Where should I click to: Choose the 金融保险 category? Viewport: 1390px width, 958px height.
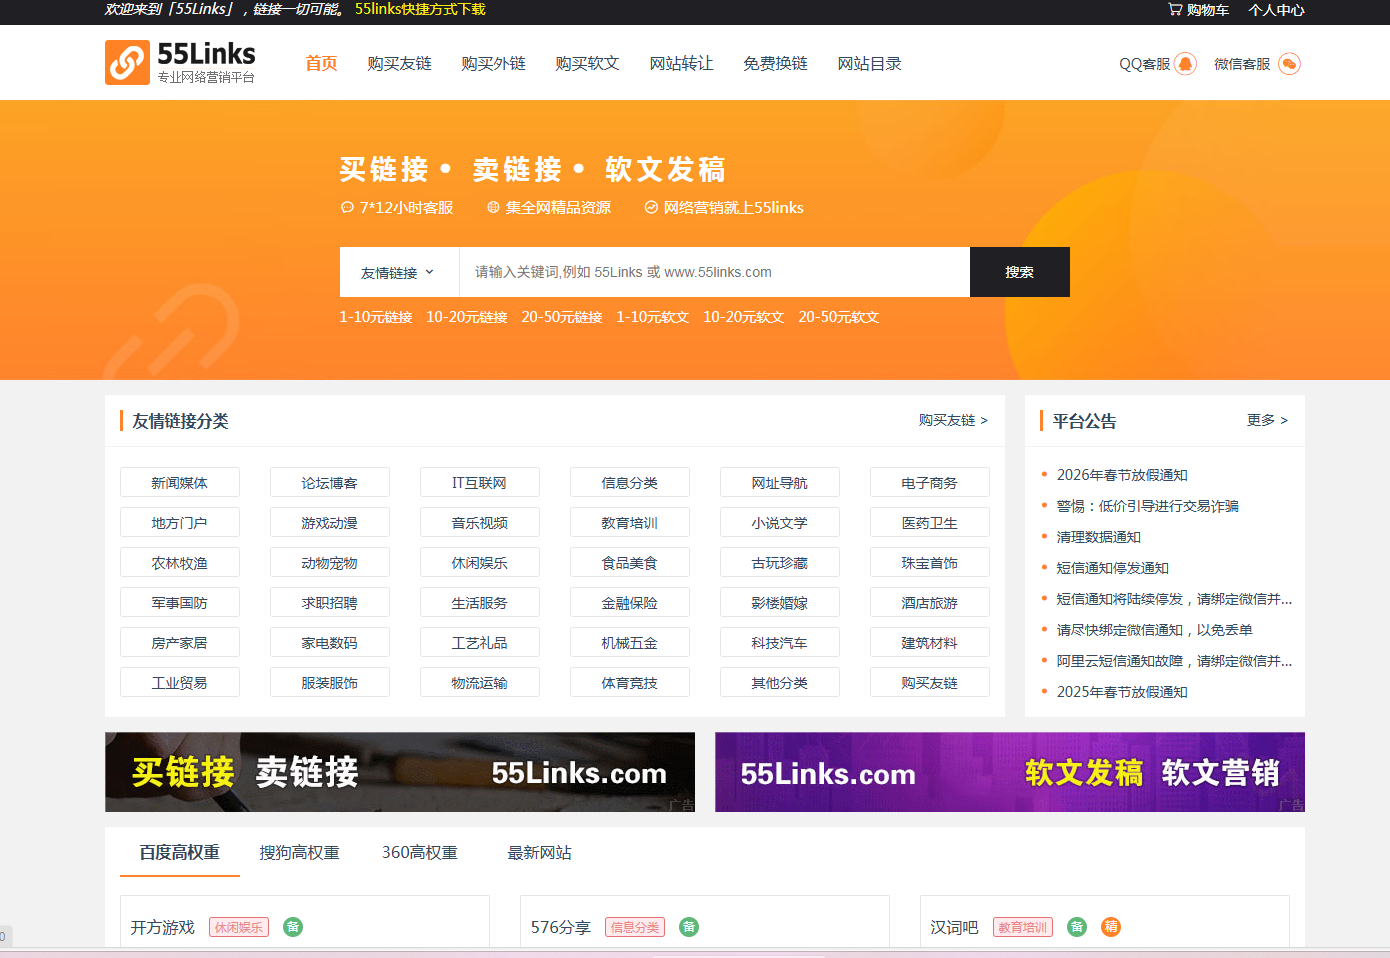point(630,602)
